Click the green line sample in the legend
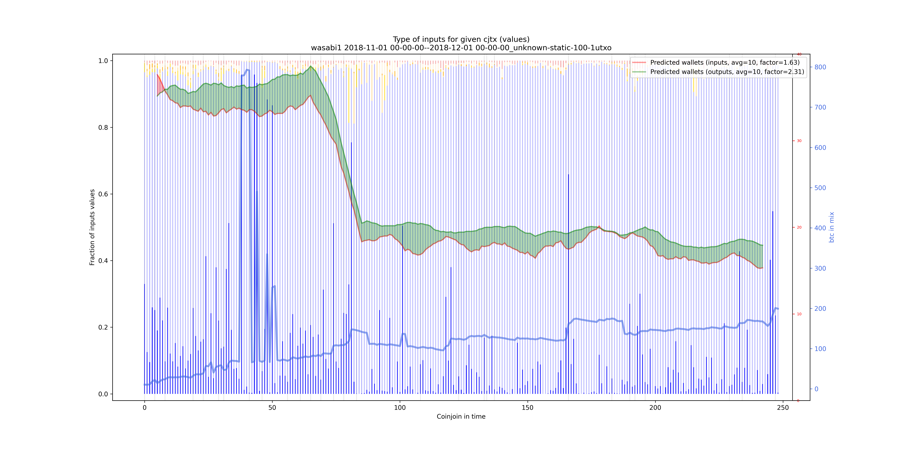The height and width of the screenshot is (450, 900). (639, 71)
